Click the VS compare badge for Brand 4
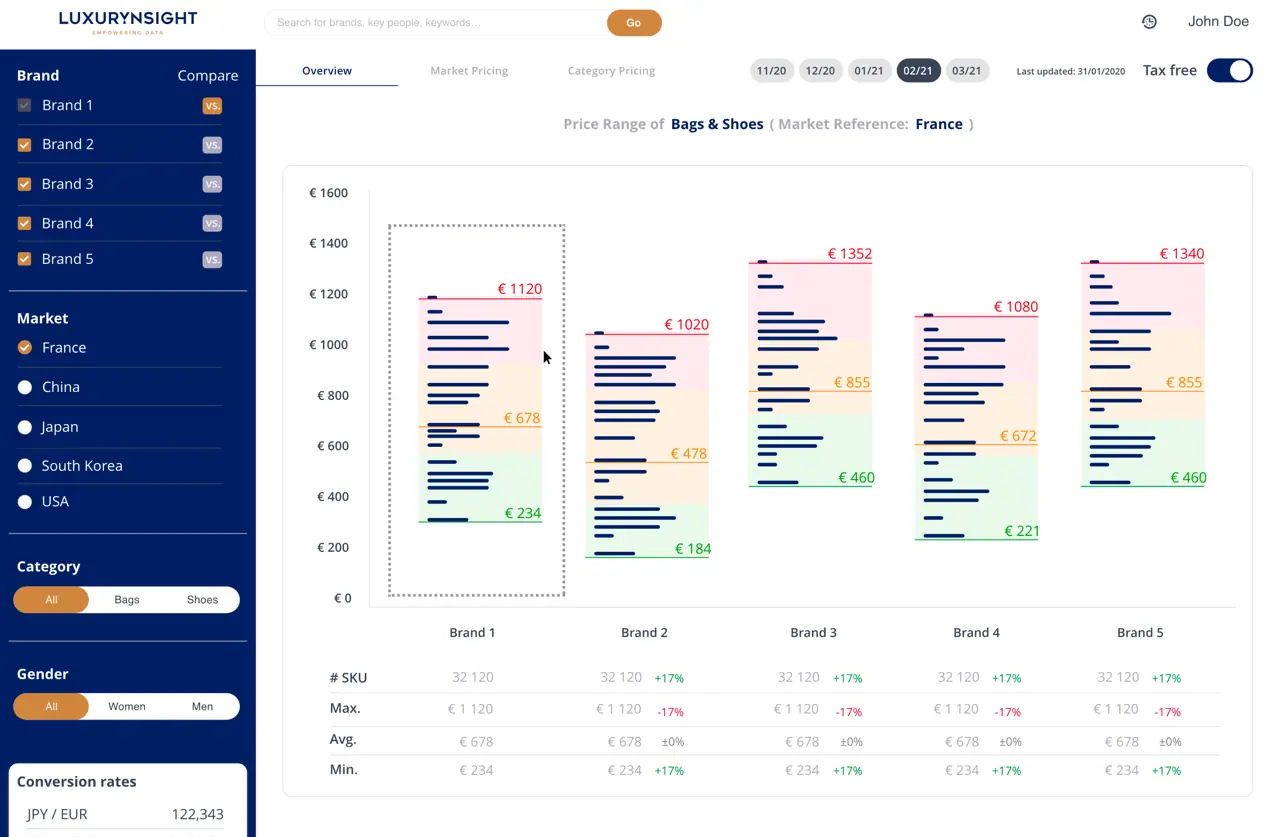The image size is (1280, 837). click(x=212, y=224)
